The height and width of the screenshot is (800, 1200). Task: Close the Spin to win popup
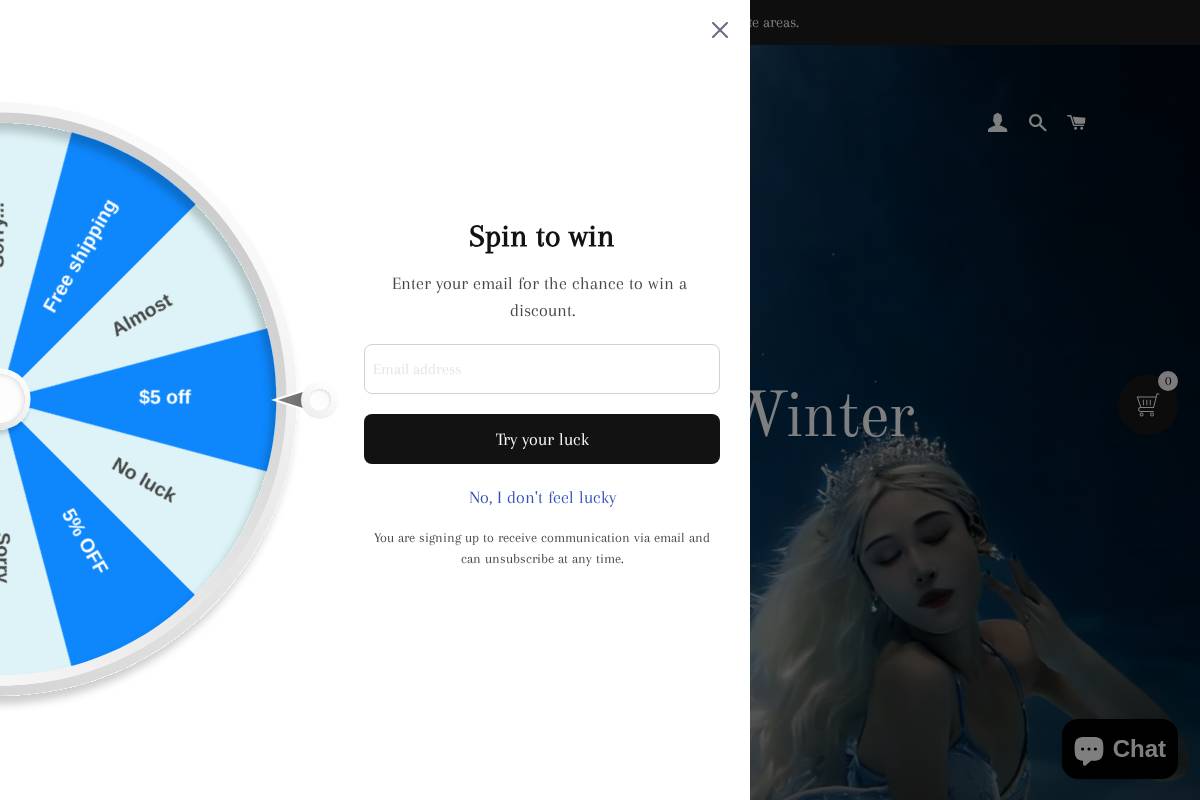pos(720,30)
